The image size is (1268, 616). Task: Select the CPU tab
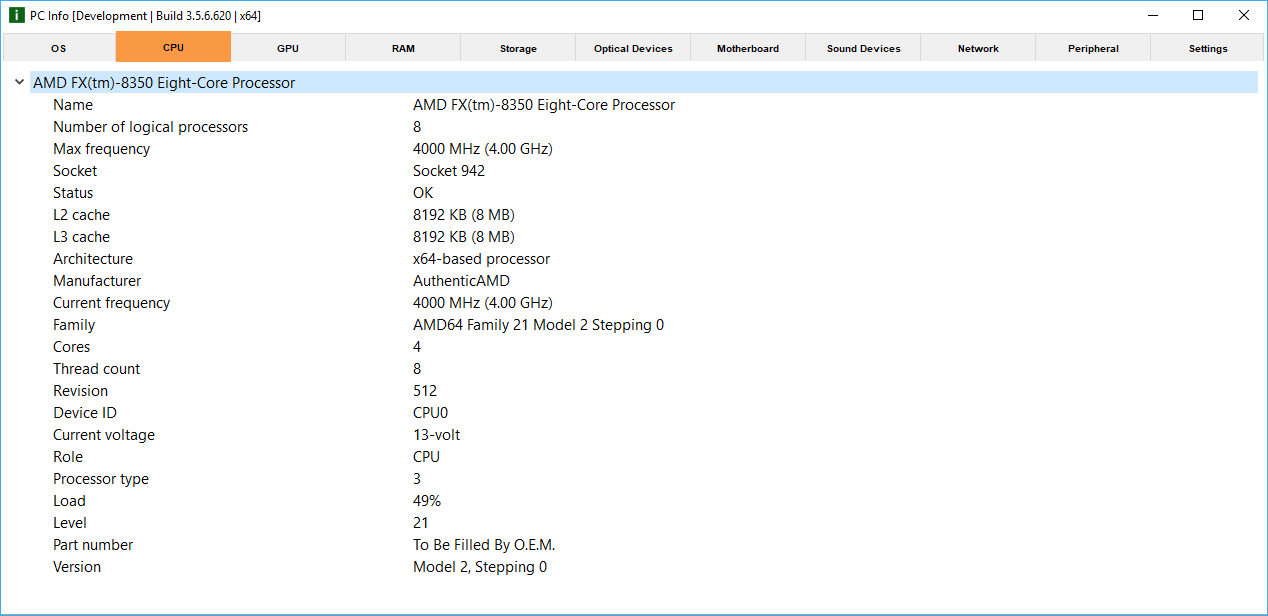[173, 47]
